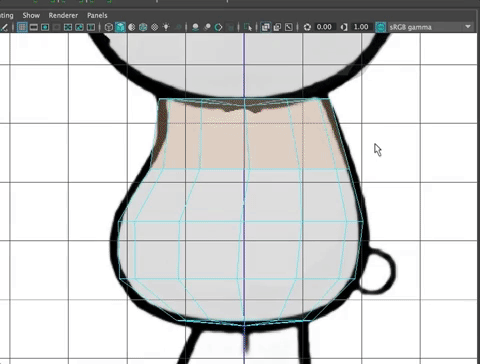480x364 pixels.
Task: Click Use Default Material icon
Action: [132, 27]
